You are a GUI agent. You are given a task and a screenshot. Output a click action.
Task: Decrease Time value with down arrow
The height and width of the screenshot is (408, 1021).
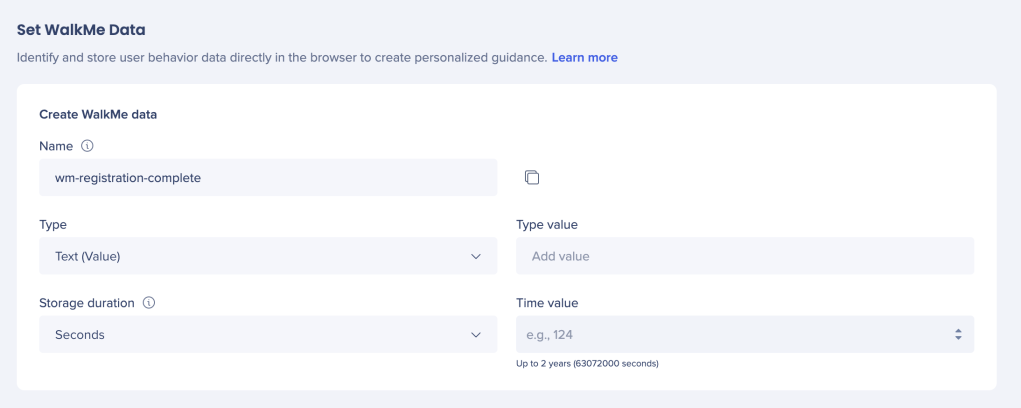pyautogui.click(x=958, y=339)
